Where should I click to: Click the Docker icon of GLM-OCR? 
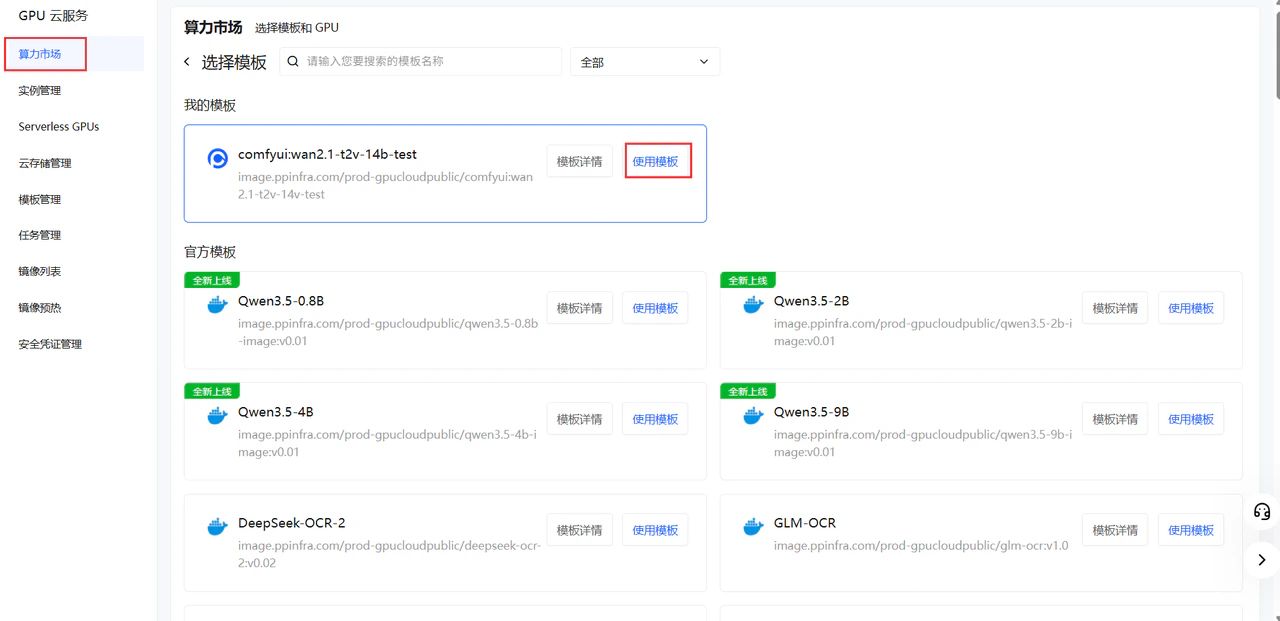pyautogui.click(x=753, y=527)
